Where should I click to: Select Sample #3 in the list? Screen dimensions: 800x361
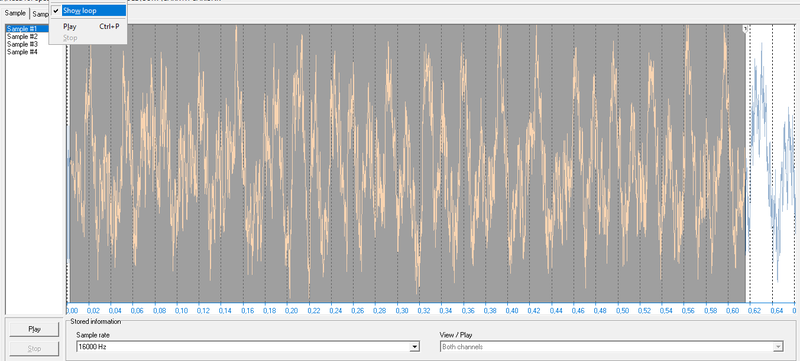22,44
